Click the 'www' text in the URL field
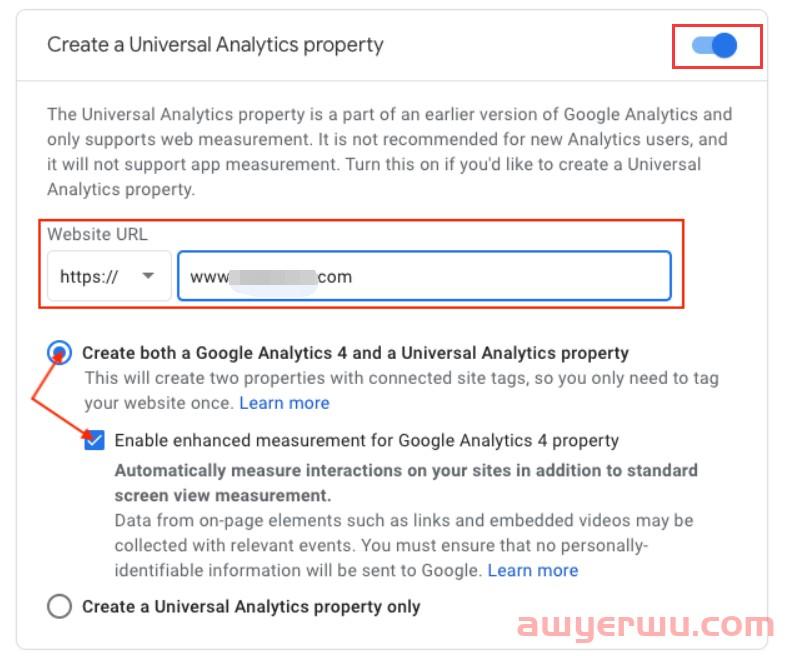This screenshot has height=656, width=793. point(208,277)
